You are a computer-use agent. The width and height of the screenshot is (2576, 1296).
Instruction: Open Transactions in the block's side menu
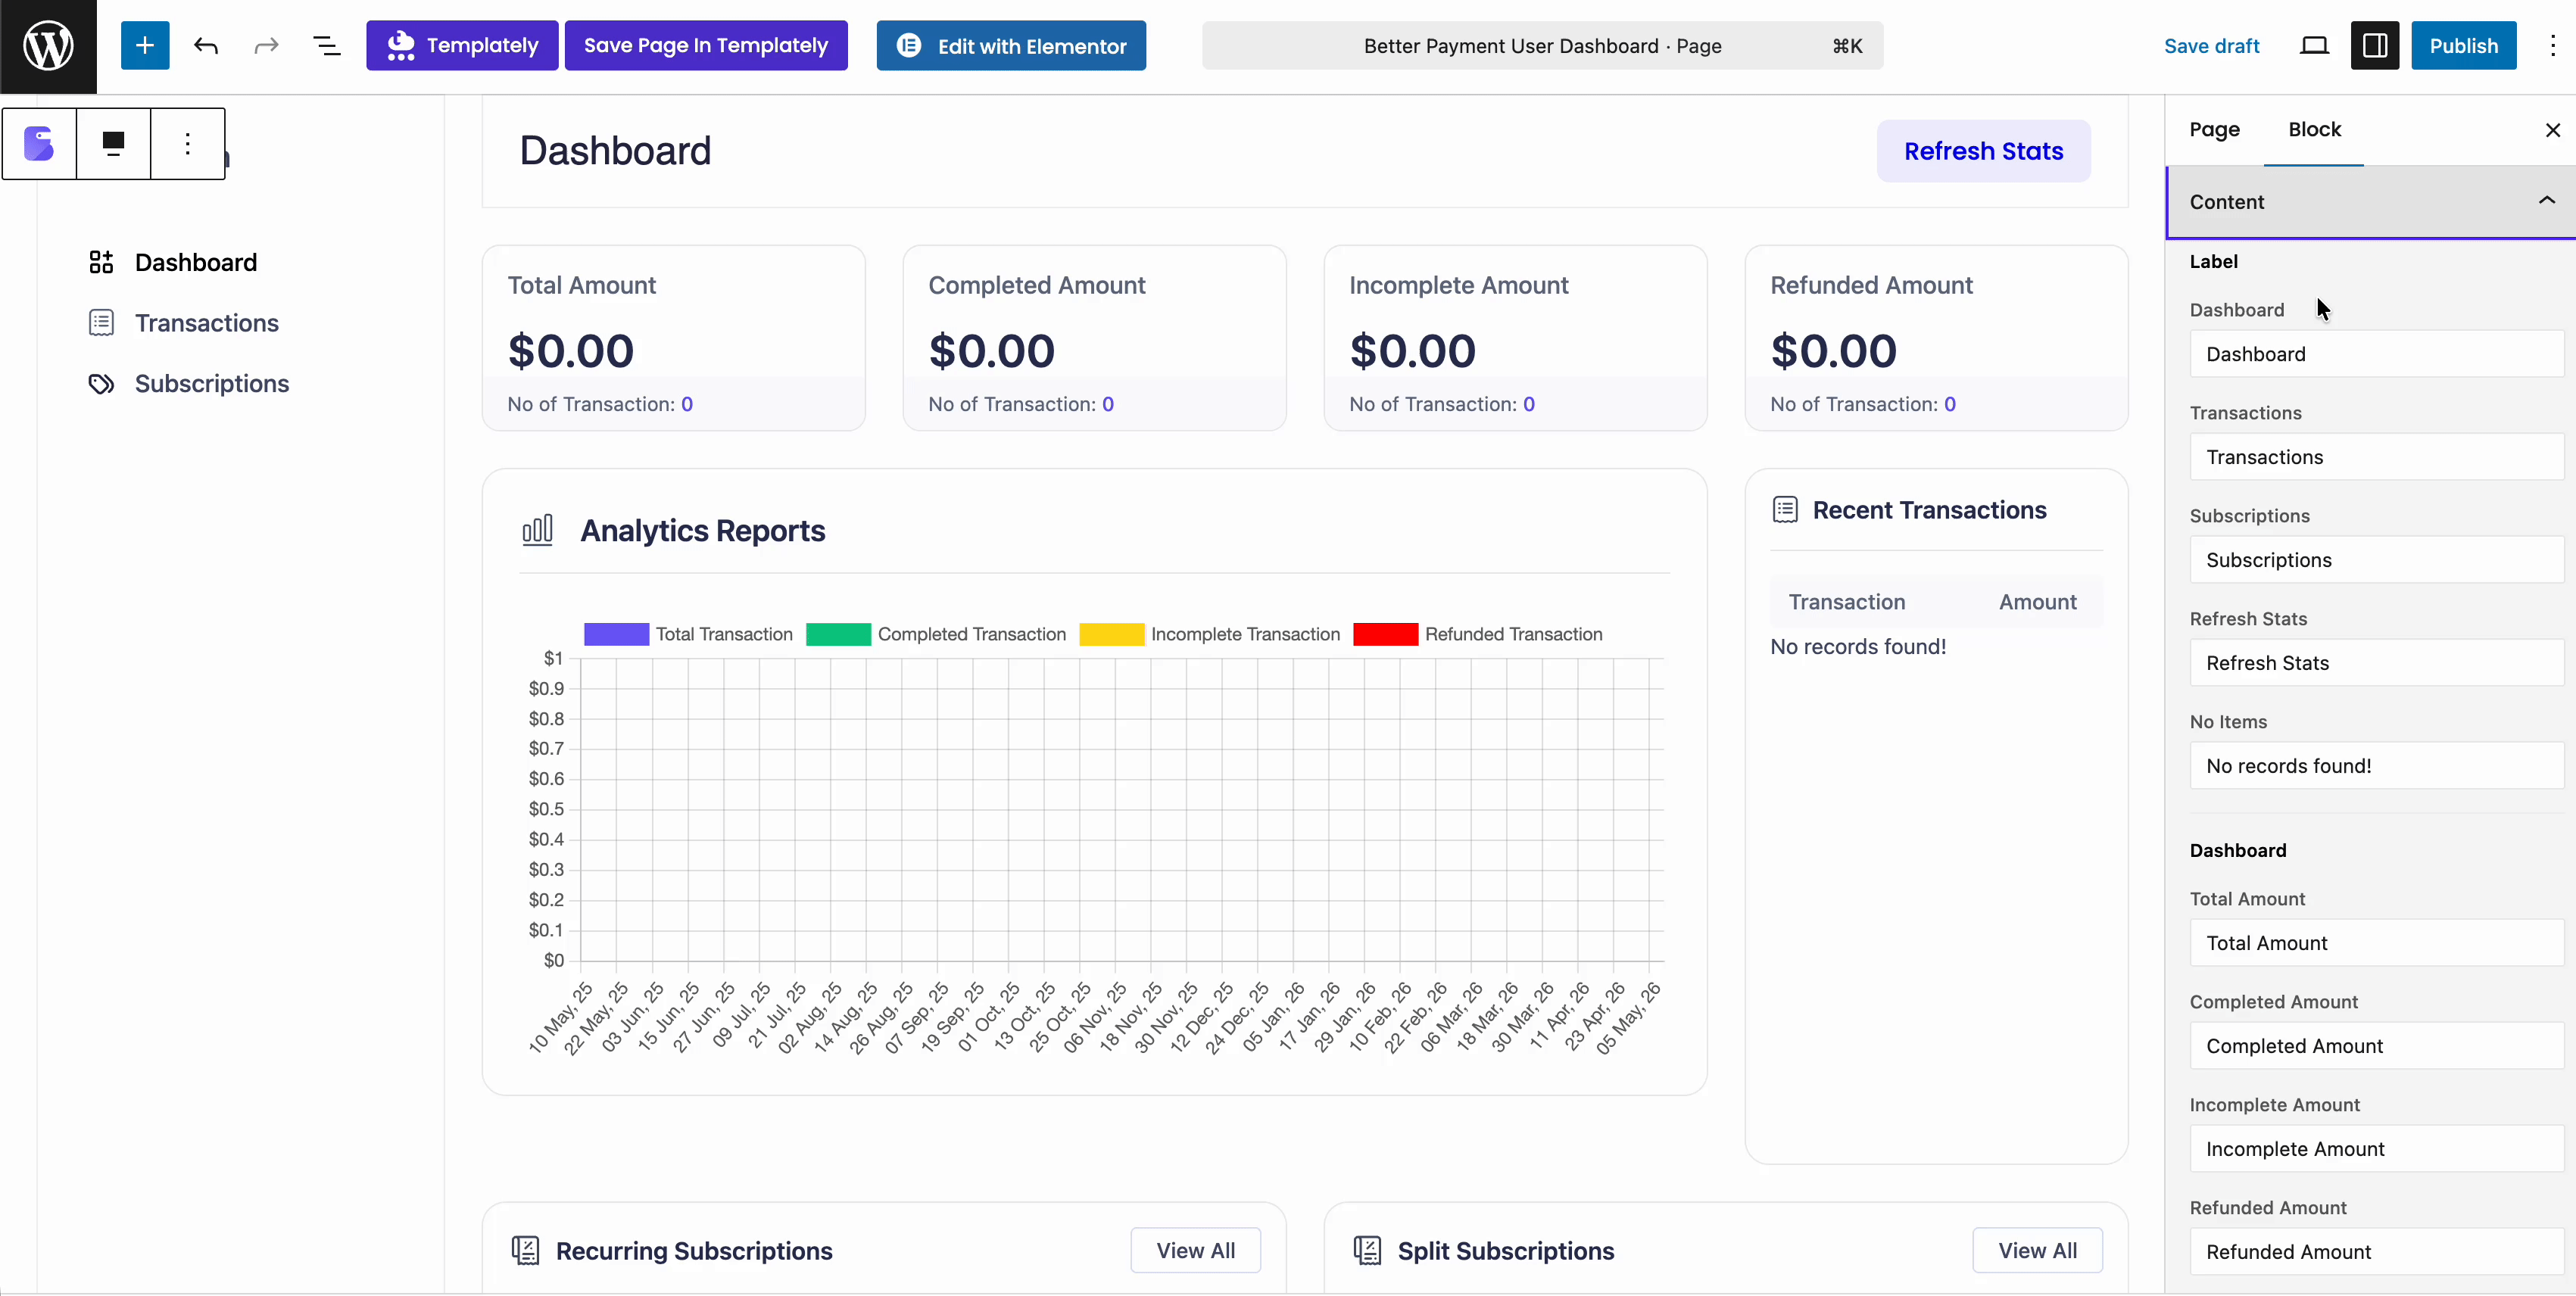click(207, 323)
